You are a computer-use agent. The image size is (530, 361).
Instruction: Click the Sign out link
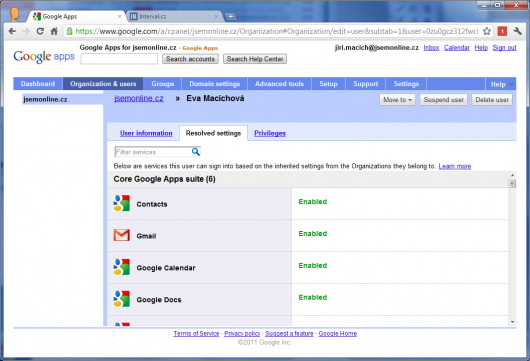[504, 48]
